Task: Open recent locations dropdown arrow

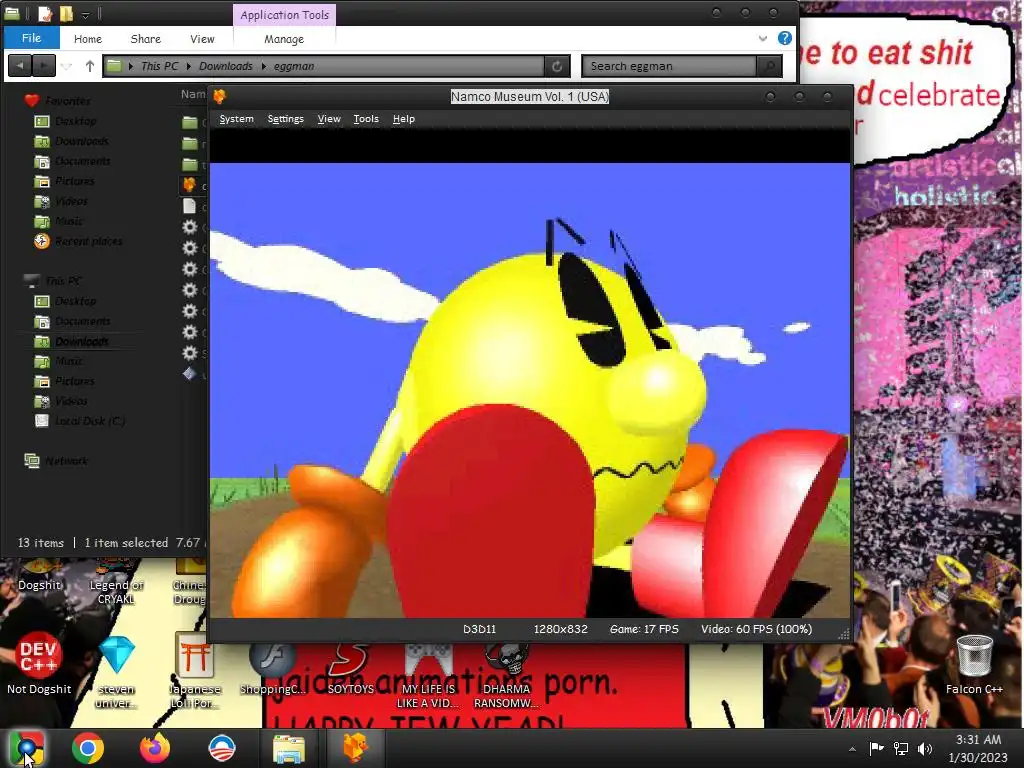Action: click(x=67, y=66)
